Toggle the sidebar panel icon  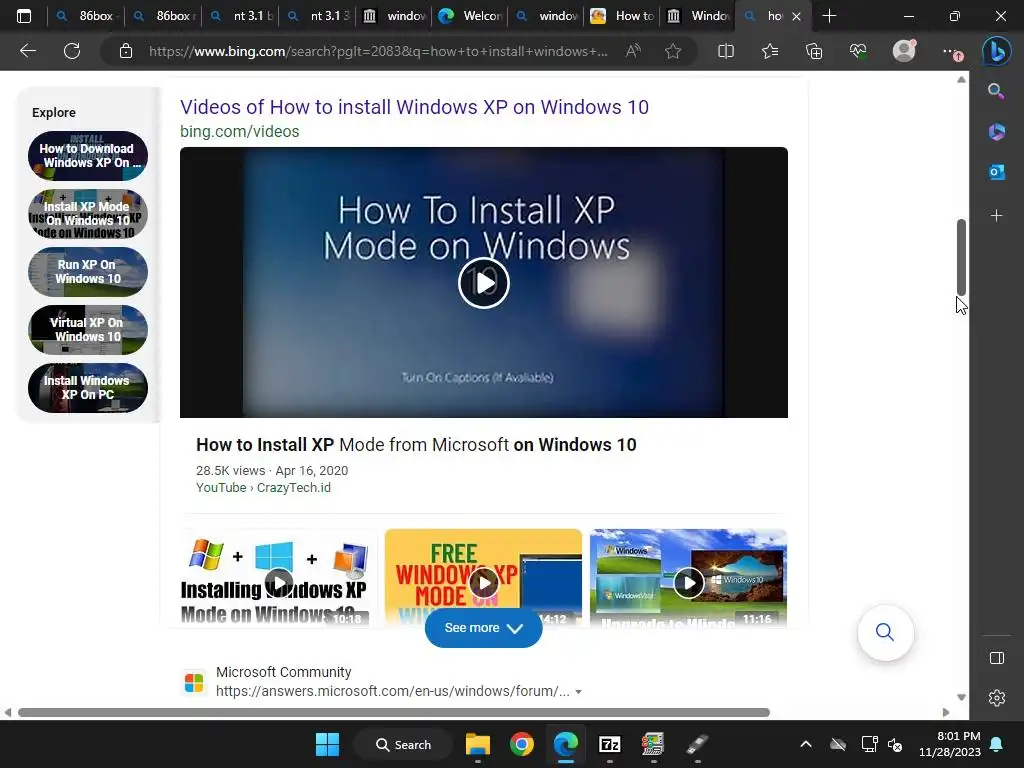(x=997, y=658)
